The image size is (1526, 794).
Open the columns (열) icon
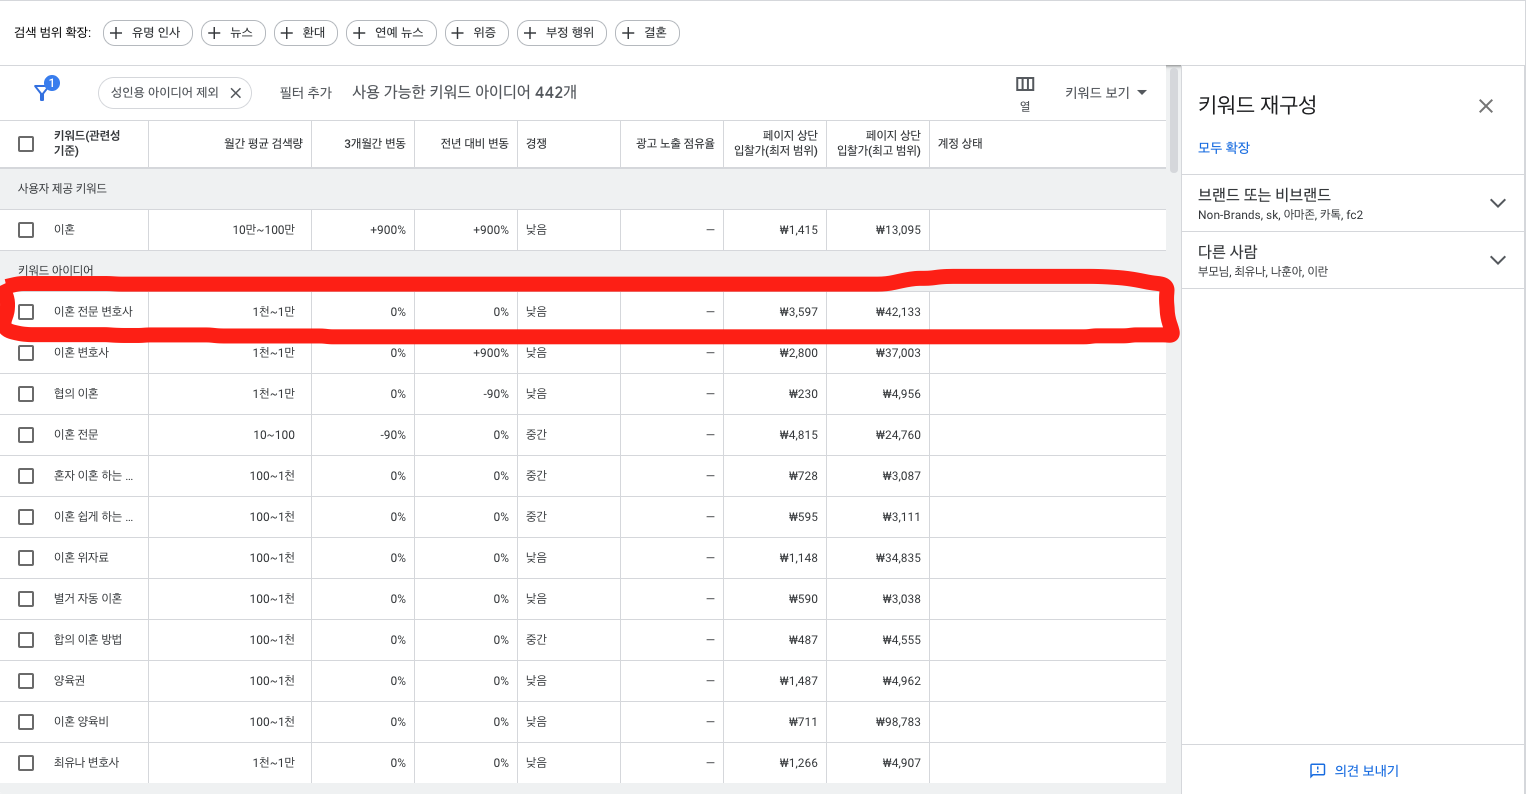[1025, 84]
